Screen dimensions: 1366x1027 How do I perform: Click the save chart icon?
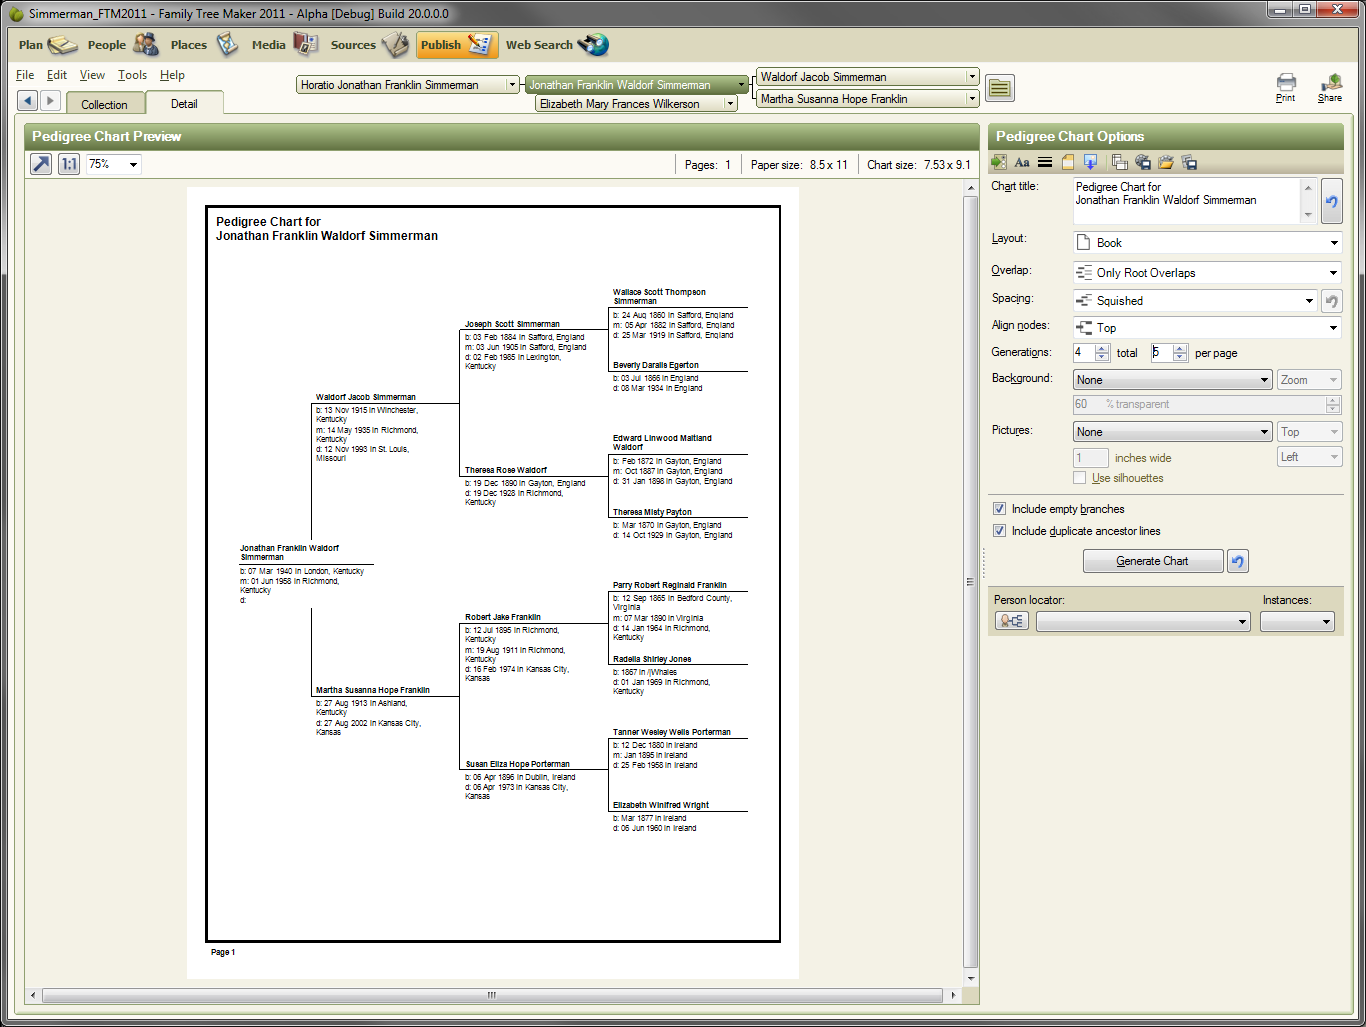coord(1189,162)
